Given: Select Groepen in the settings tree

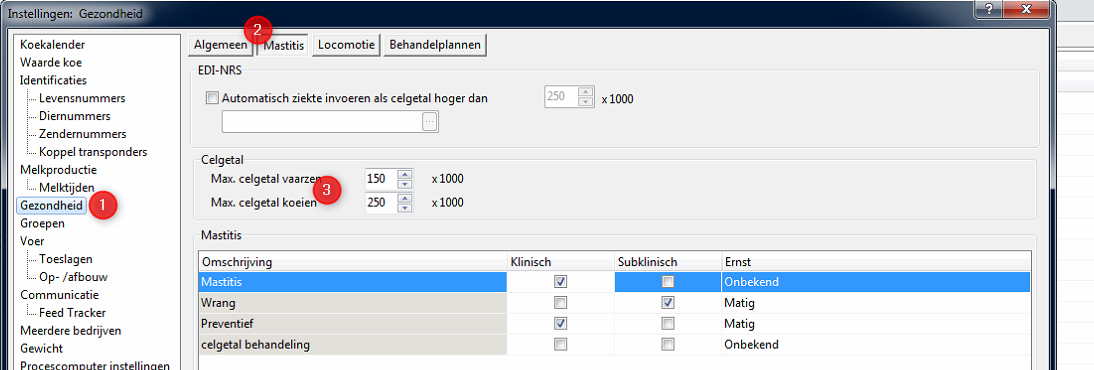Looking at the screenshot, I should [x=43, y=223].
